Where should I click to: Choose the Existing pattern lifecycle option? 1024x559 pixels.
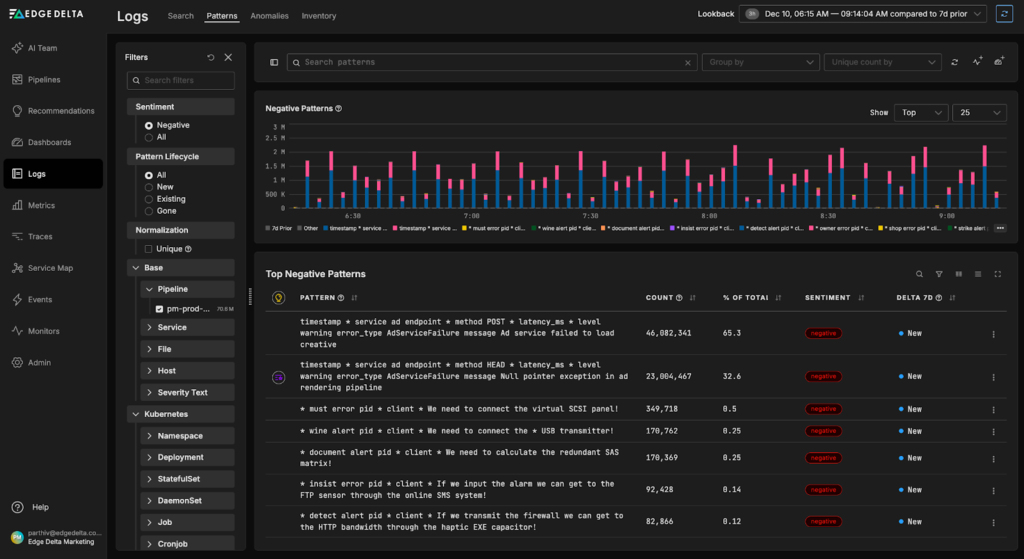point(149,199)
